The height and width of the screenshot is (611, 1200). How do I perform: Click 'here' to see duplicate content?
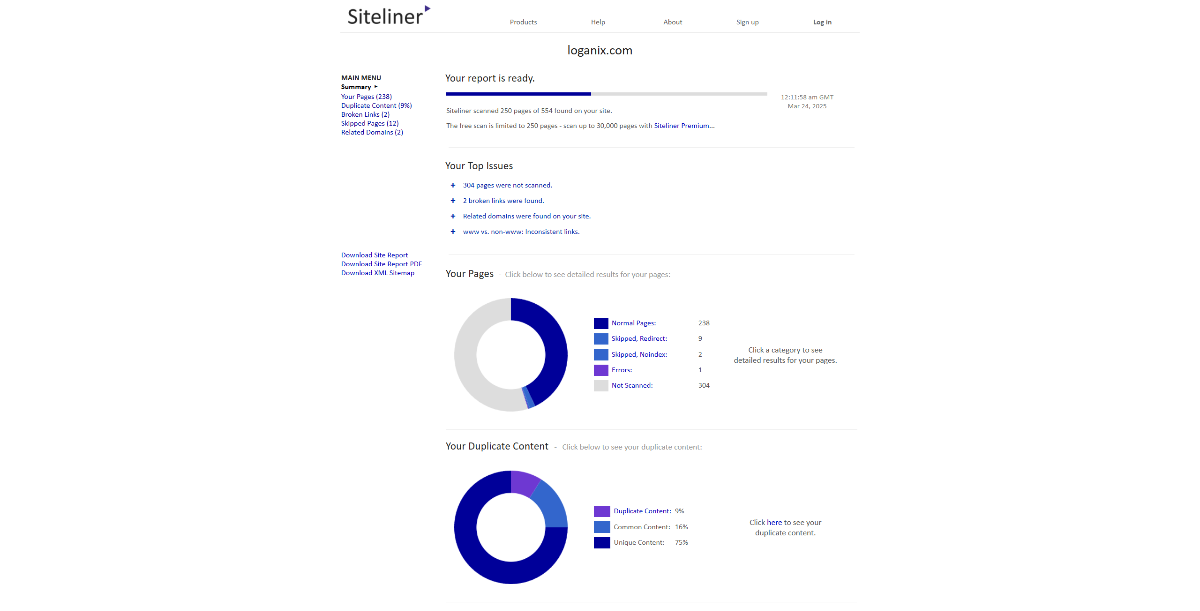pos(775,522)
